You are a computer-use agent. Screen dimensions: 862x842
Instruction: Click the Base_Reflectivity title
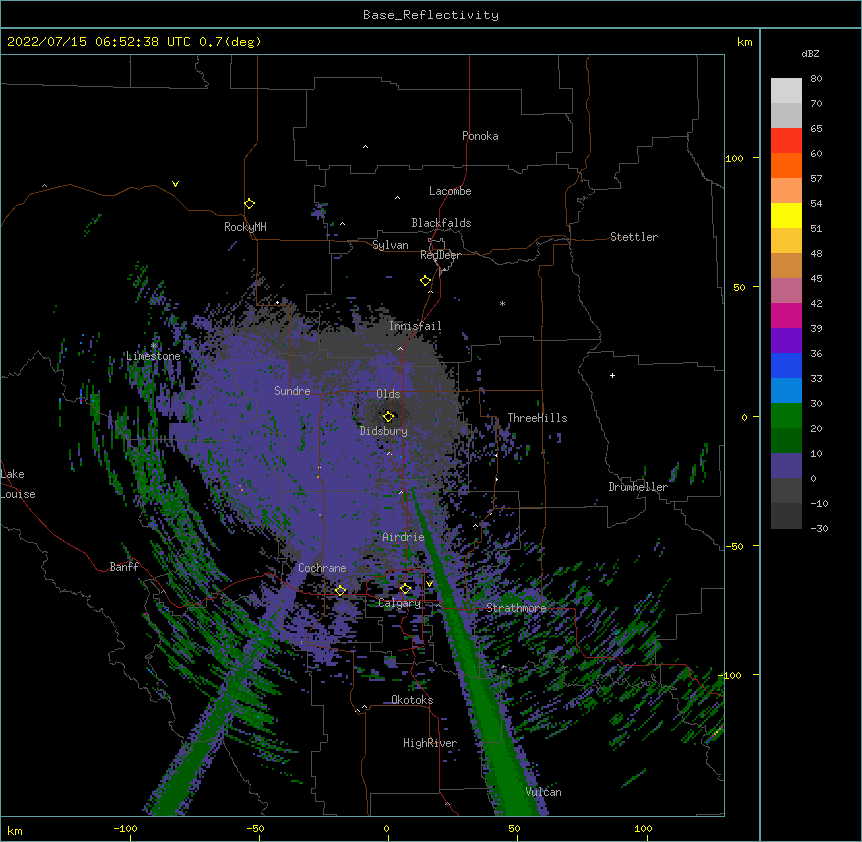(431, 15)
